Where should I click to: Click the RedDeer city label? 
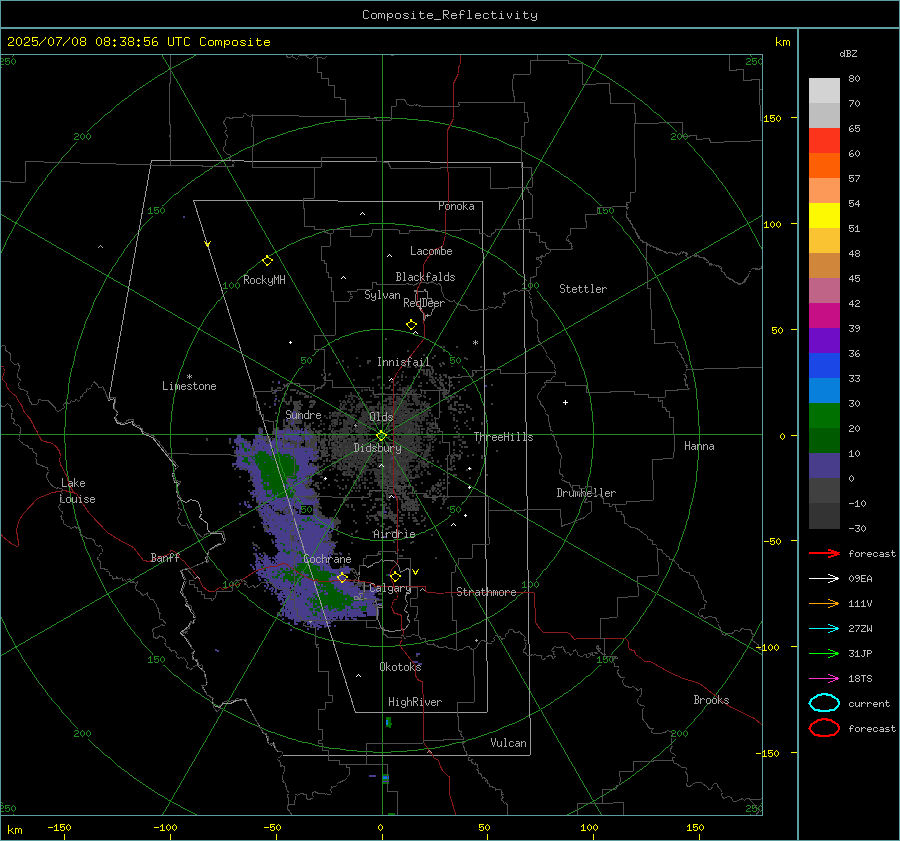(424, 303)
